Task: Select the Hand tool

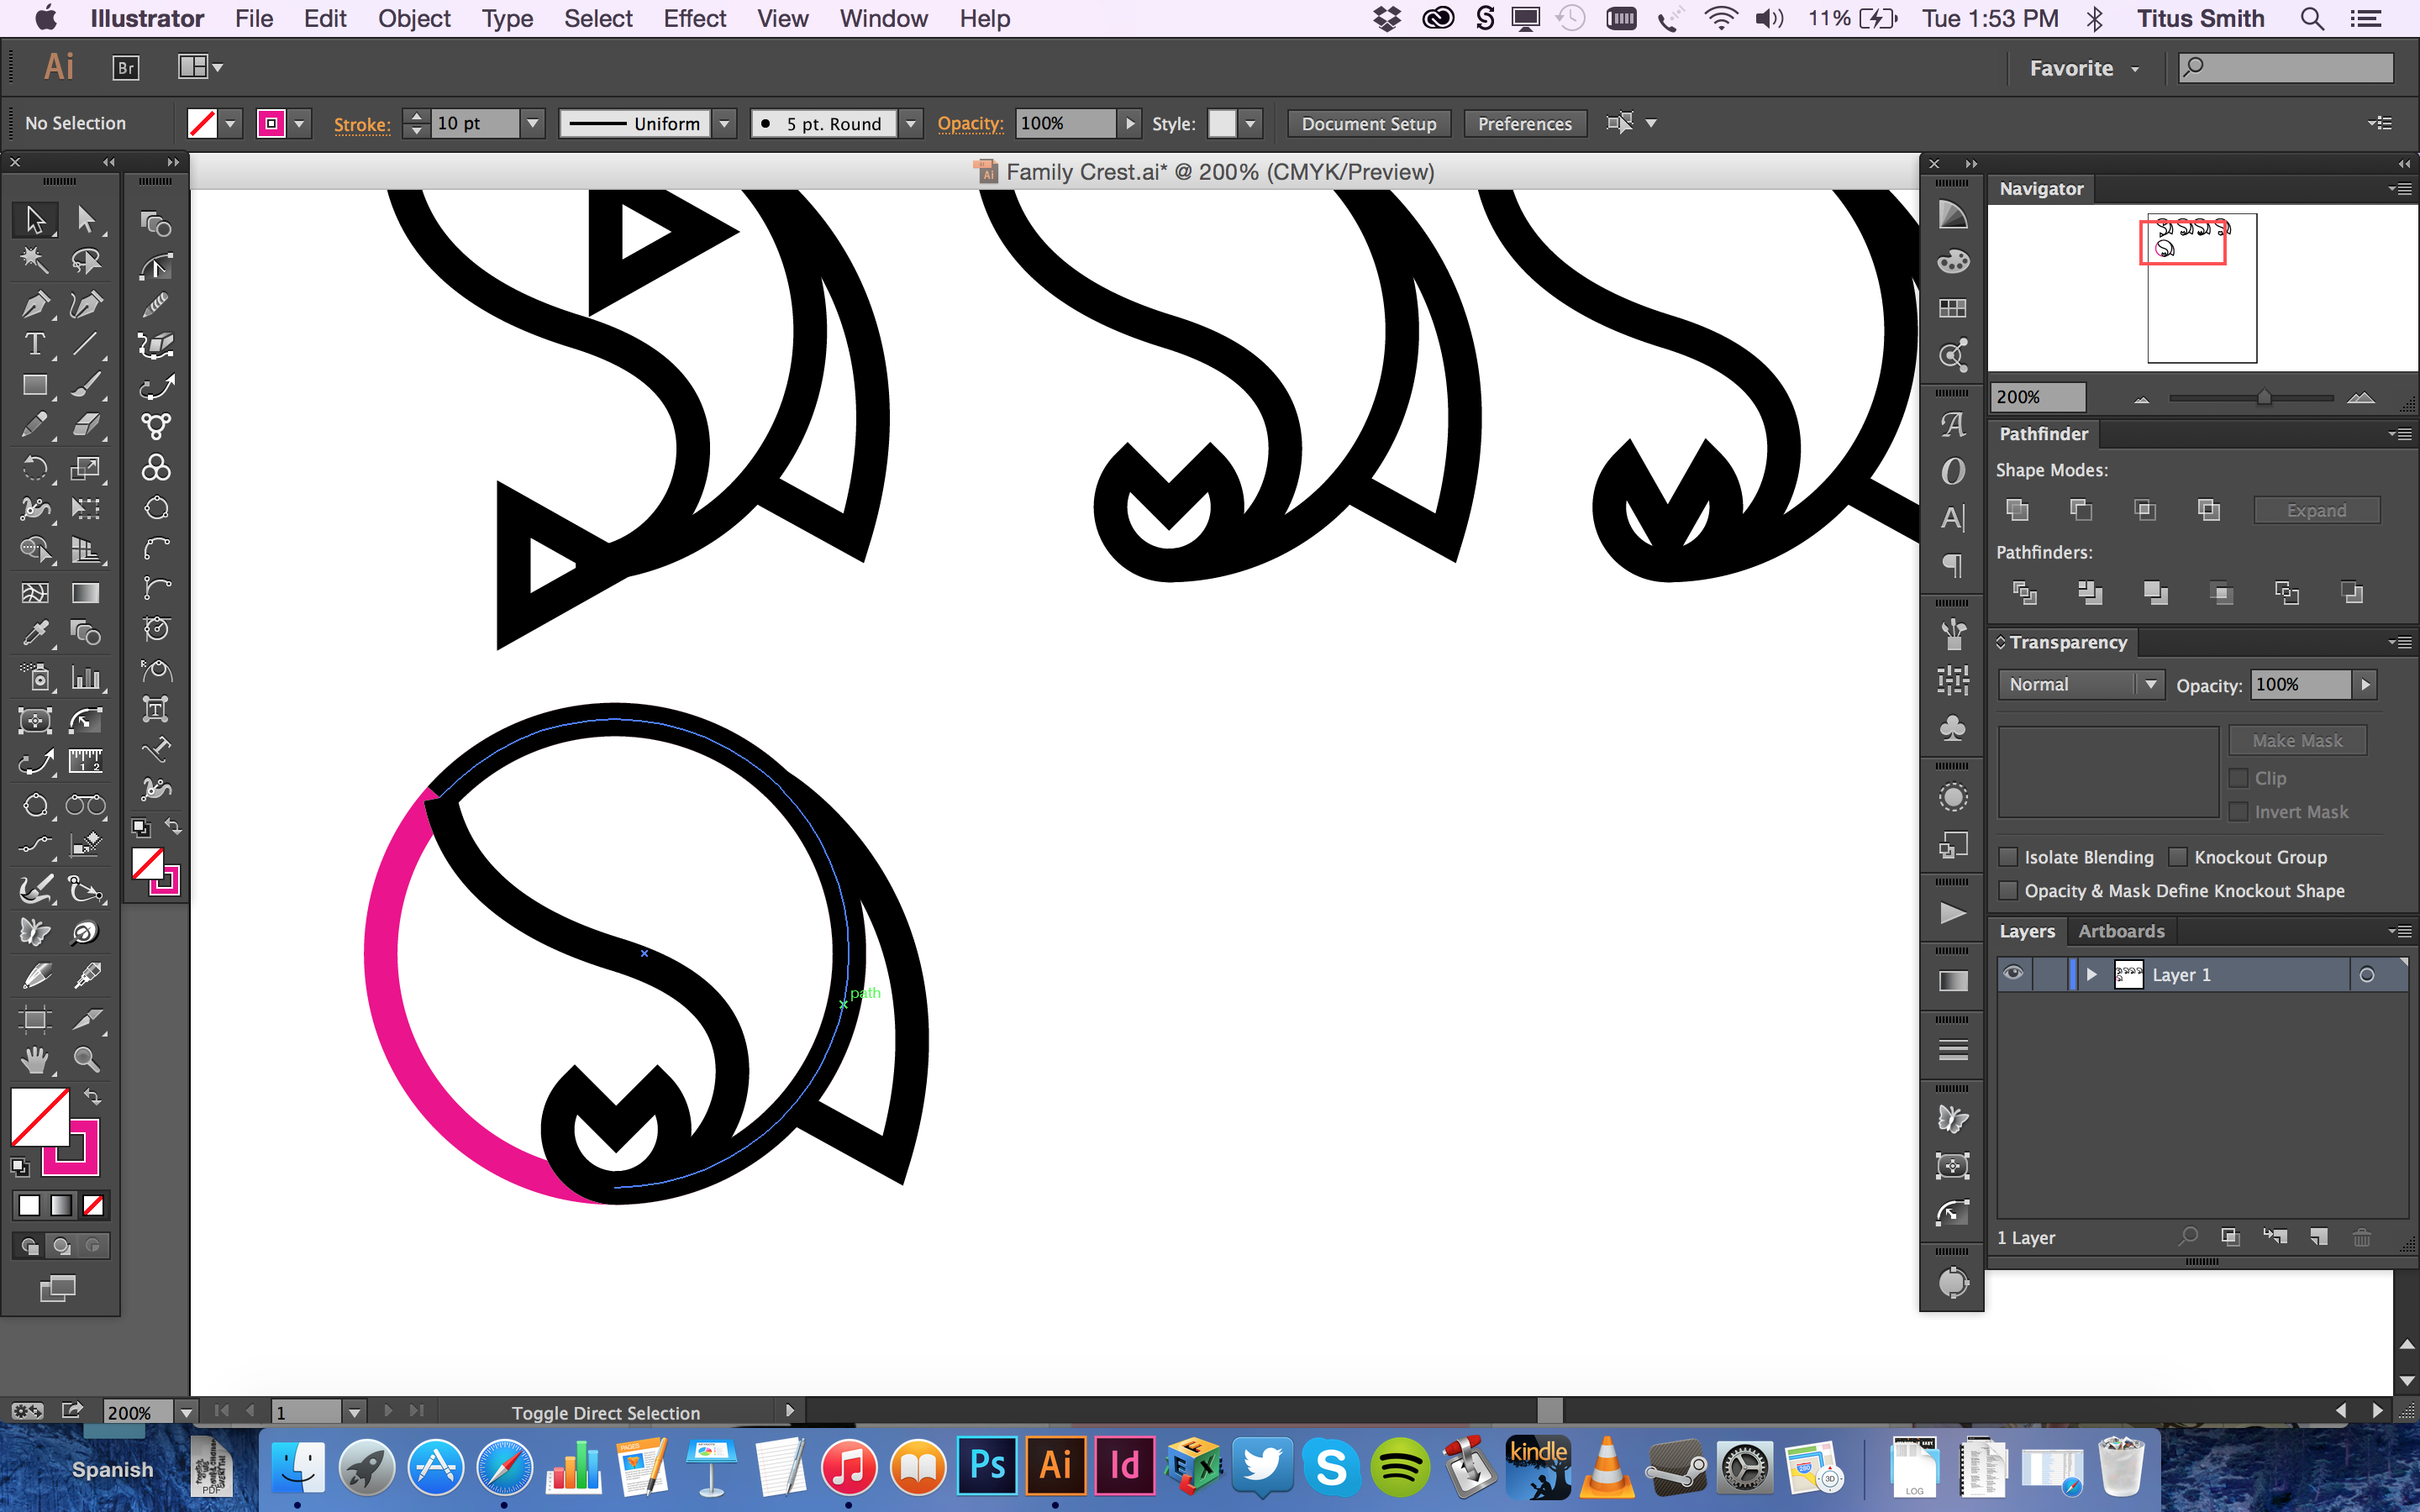Action: pos(35,1059)
